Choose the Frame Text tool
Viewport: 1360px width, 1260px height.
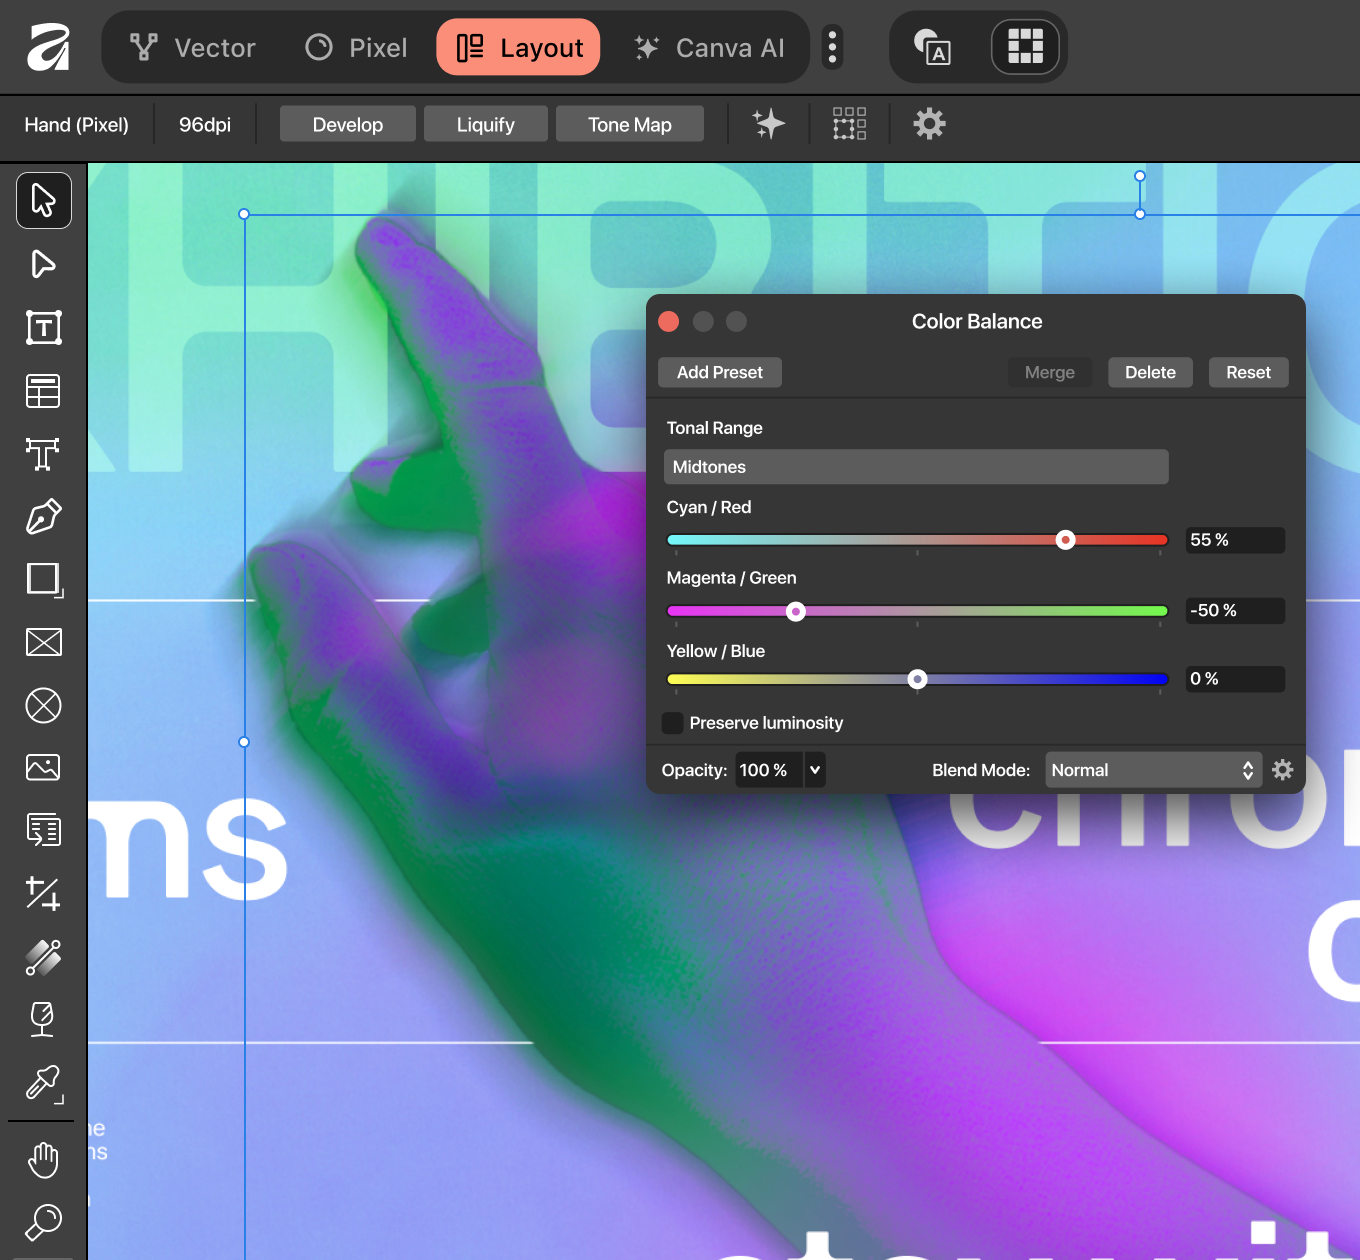(x=44, y=328)
